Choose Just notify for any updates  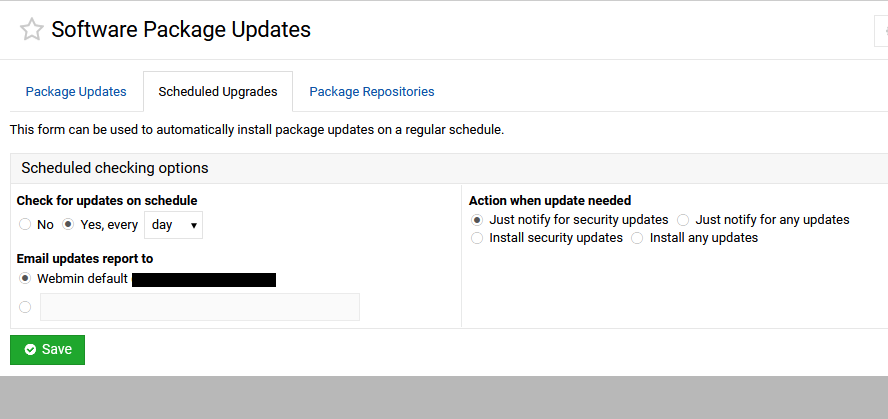683,220
